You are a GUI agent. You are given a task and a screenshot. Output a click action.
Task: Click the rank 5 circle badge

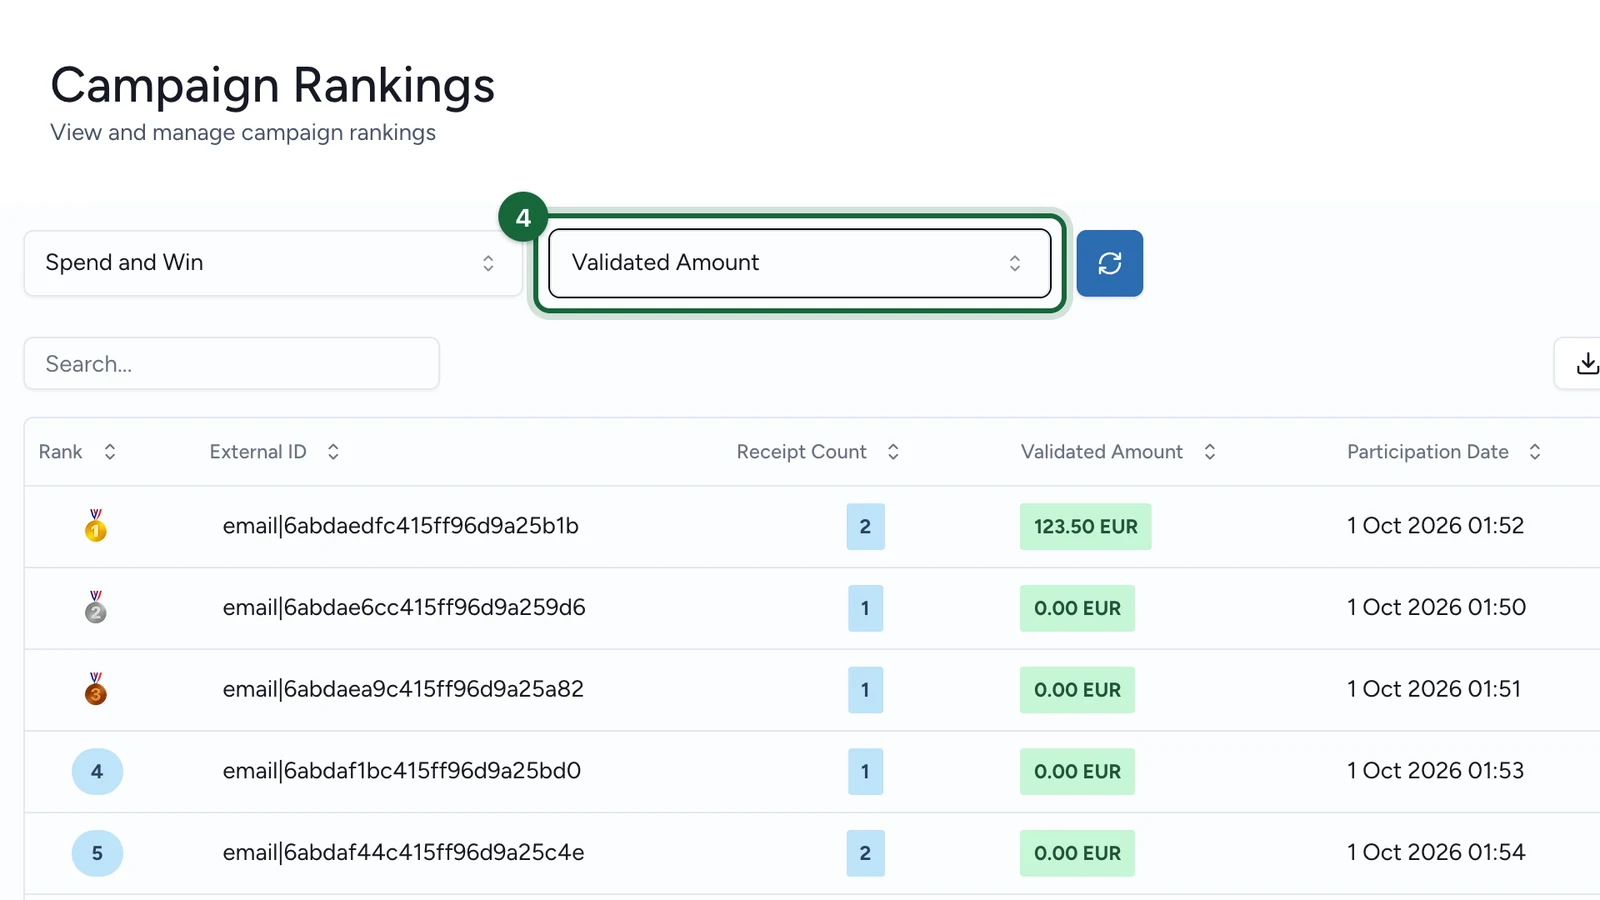pos(97,853)
